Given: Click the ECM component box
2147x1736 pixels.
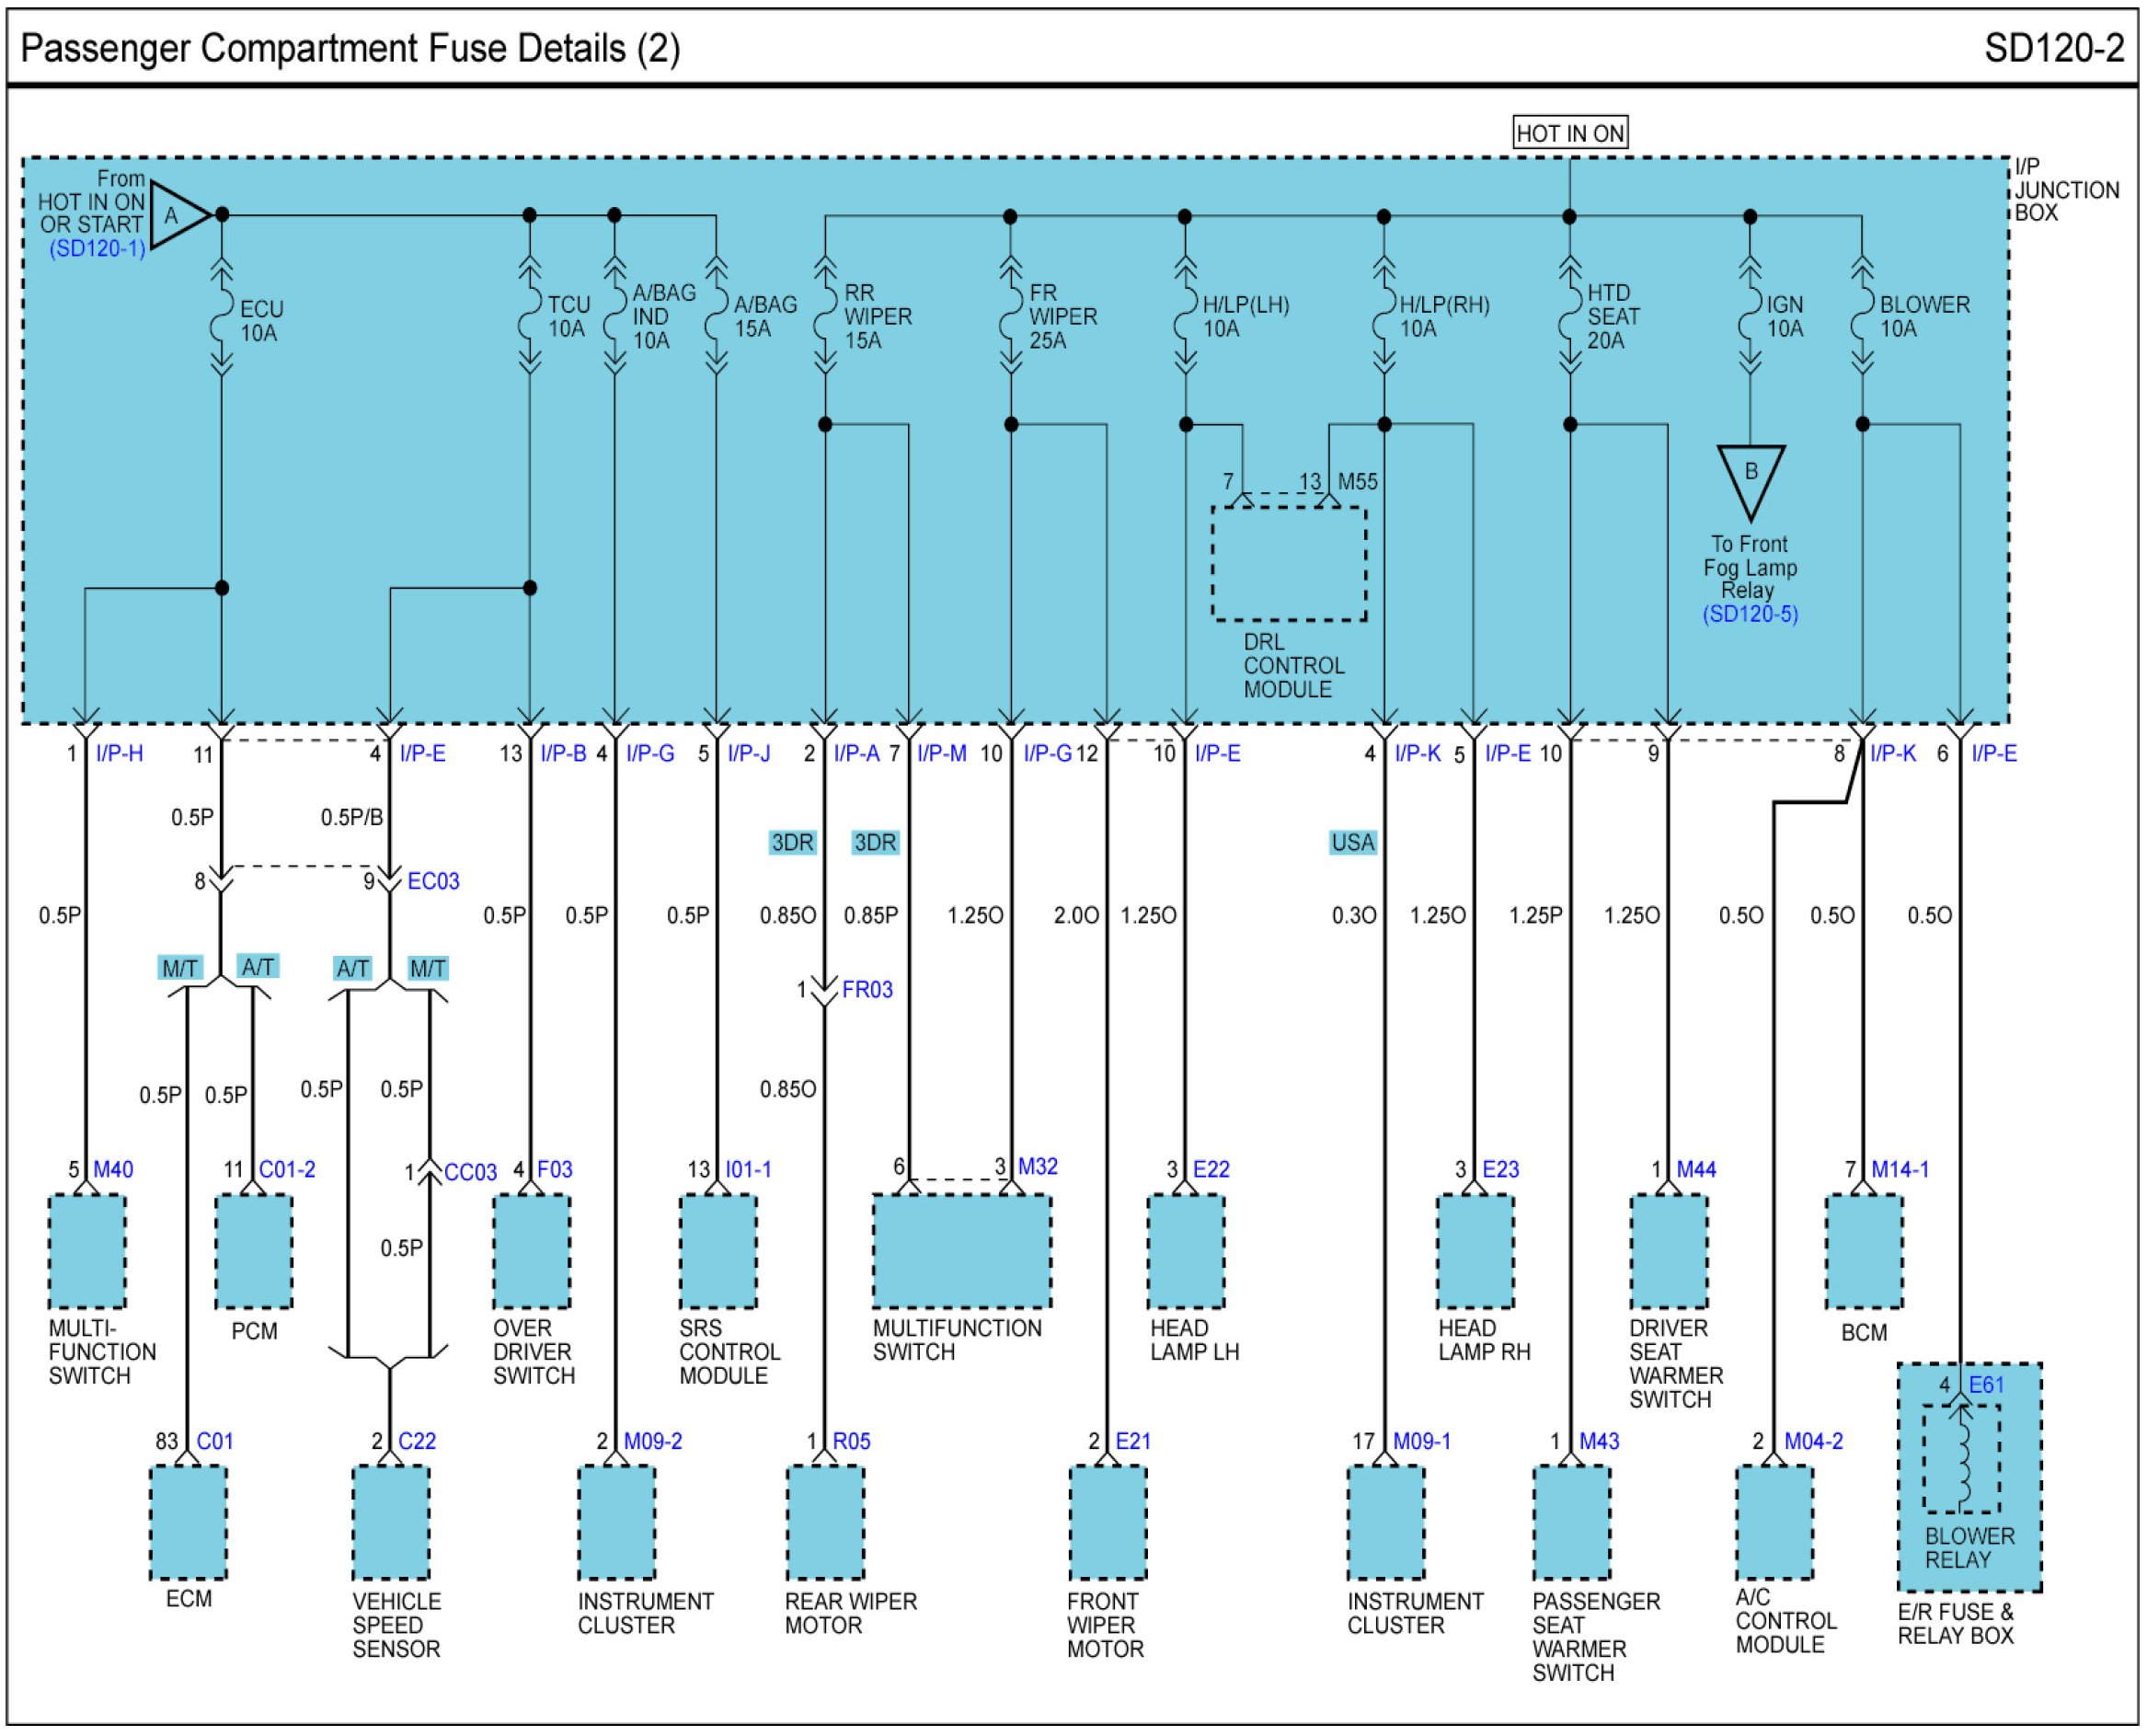Looking at the screenshot, I should 188,1523.
